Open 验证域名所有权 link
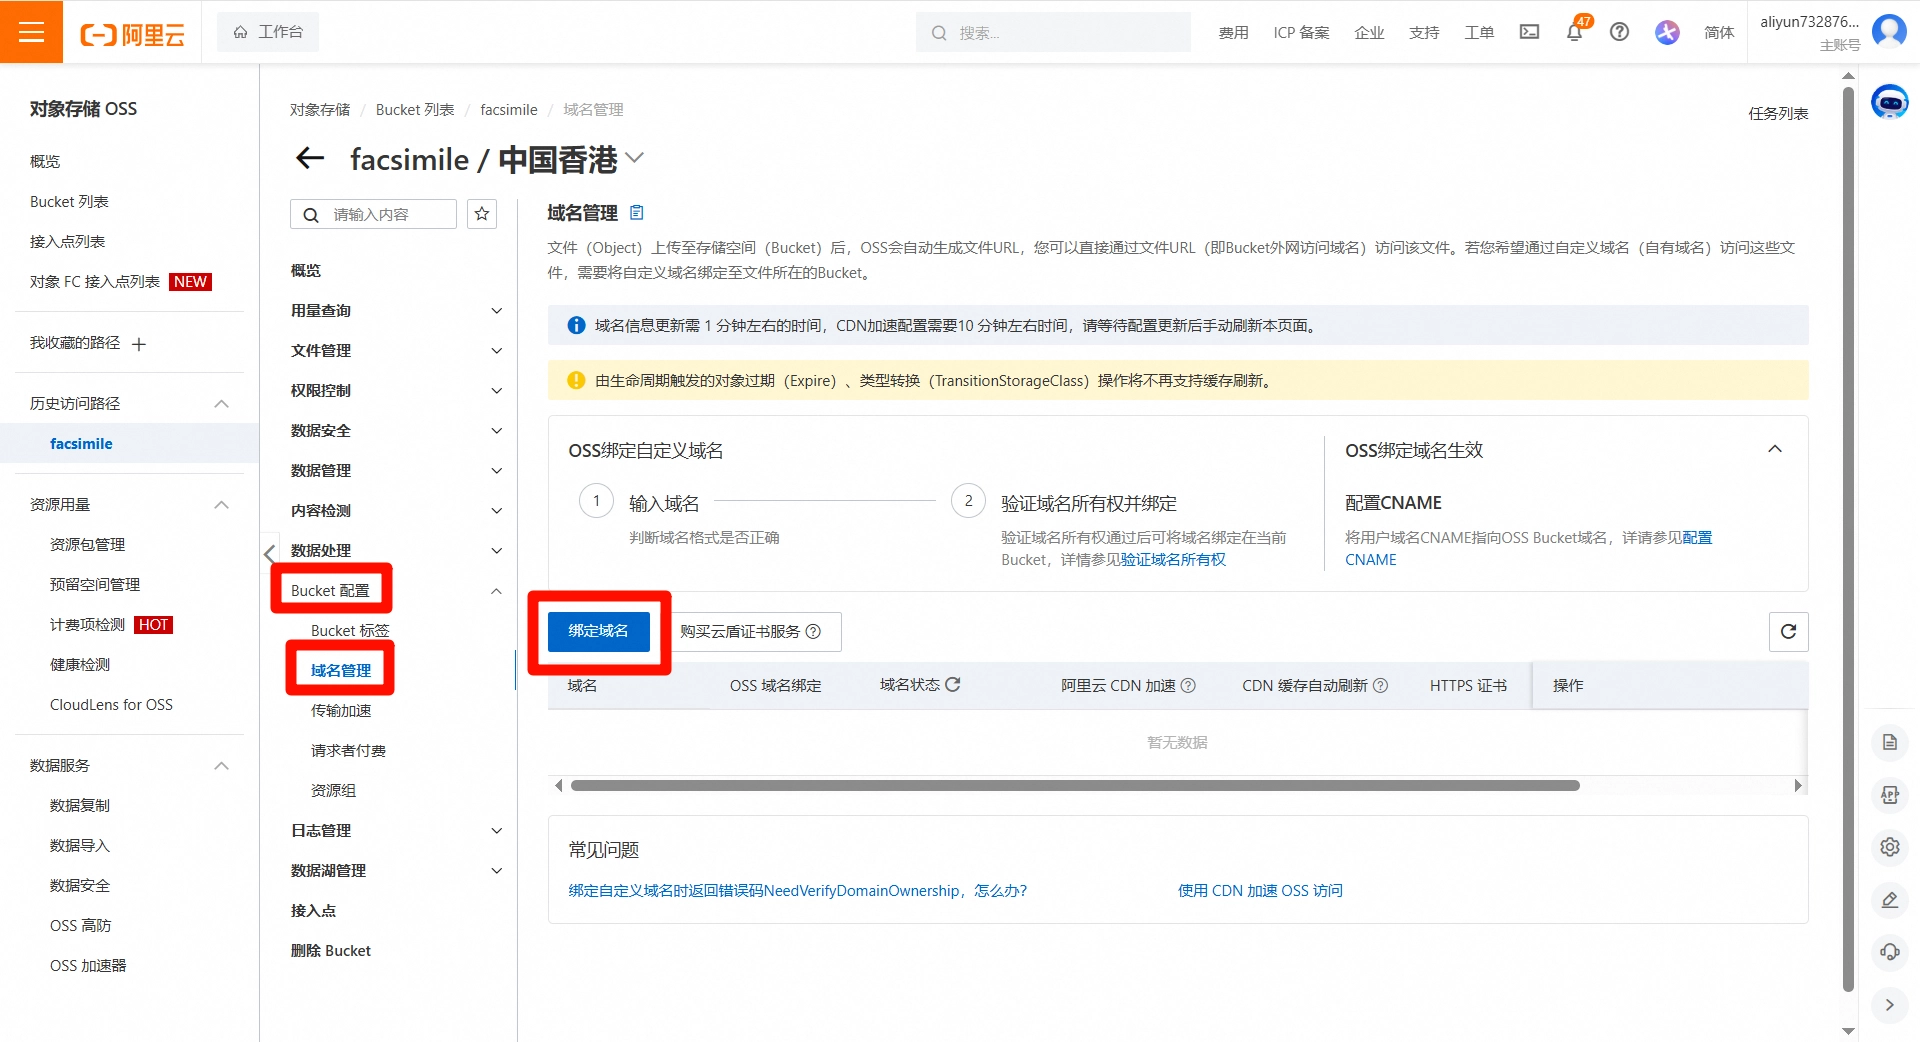 (1172, 560)
